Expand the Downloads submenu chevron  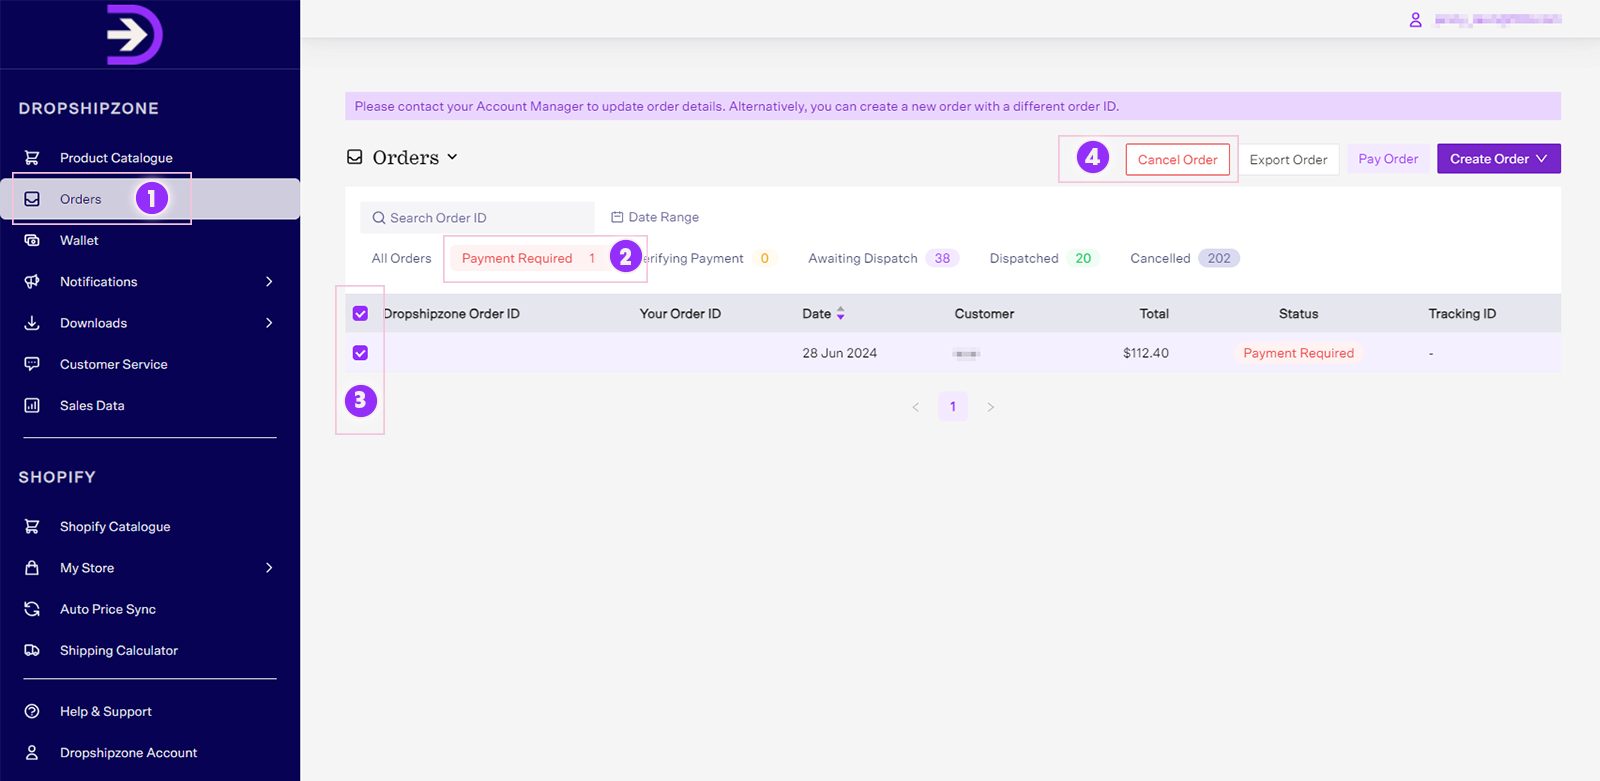[269, 323]
